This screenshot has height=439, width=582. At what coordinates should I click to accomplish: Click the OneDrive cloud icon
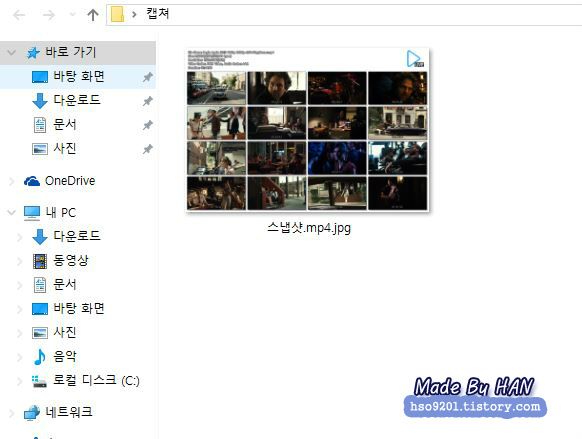click(x=32, y=181)
